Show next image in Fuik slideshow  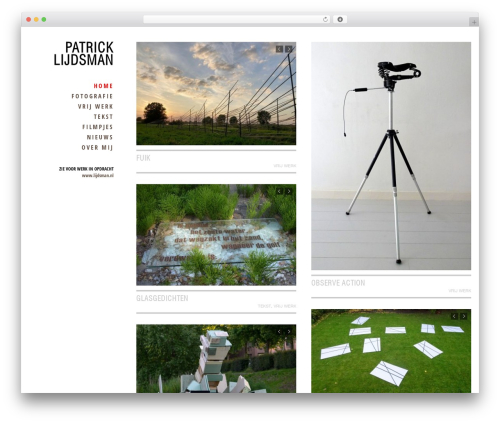(x=289, y=49)
